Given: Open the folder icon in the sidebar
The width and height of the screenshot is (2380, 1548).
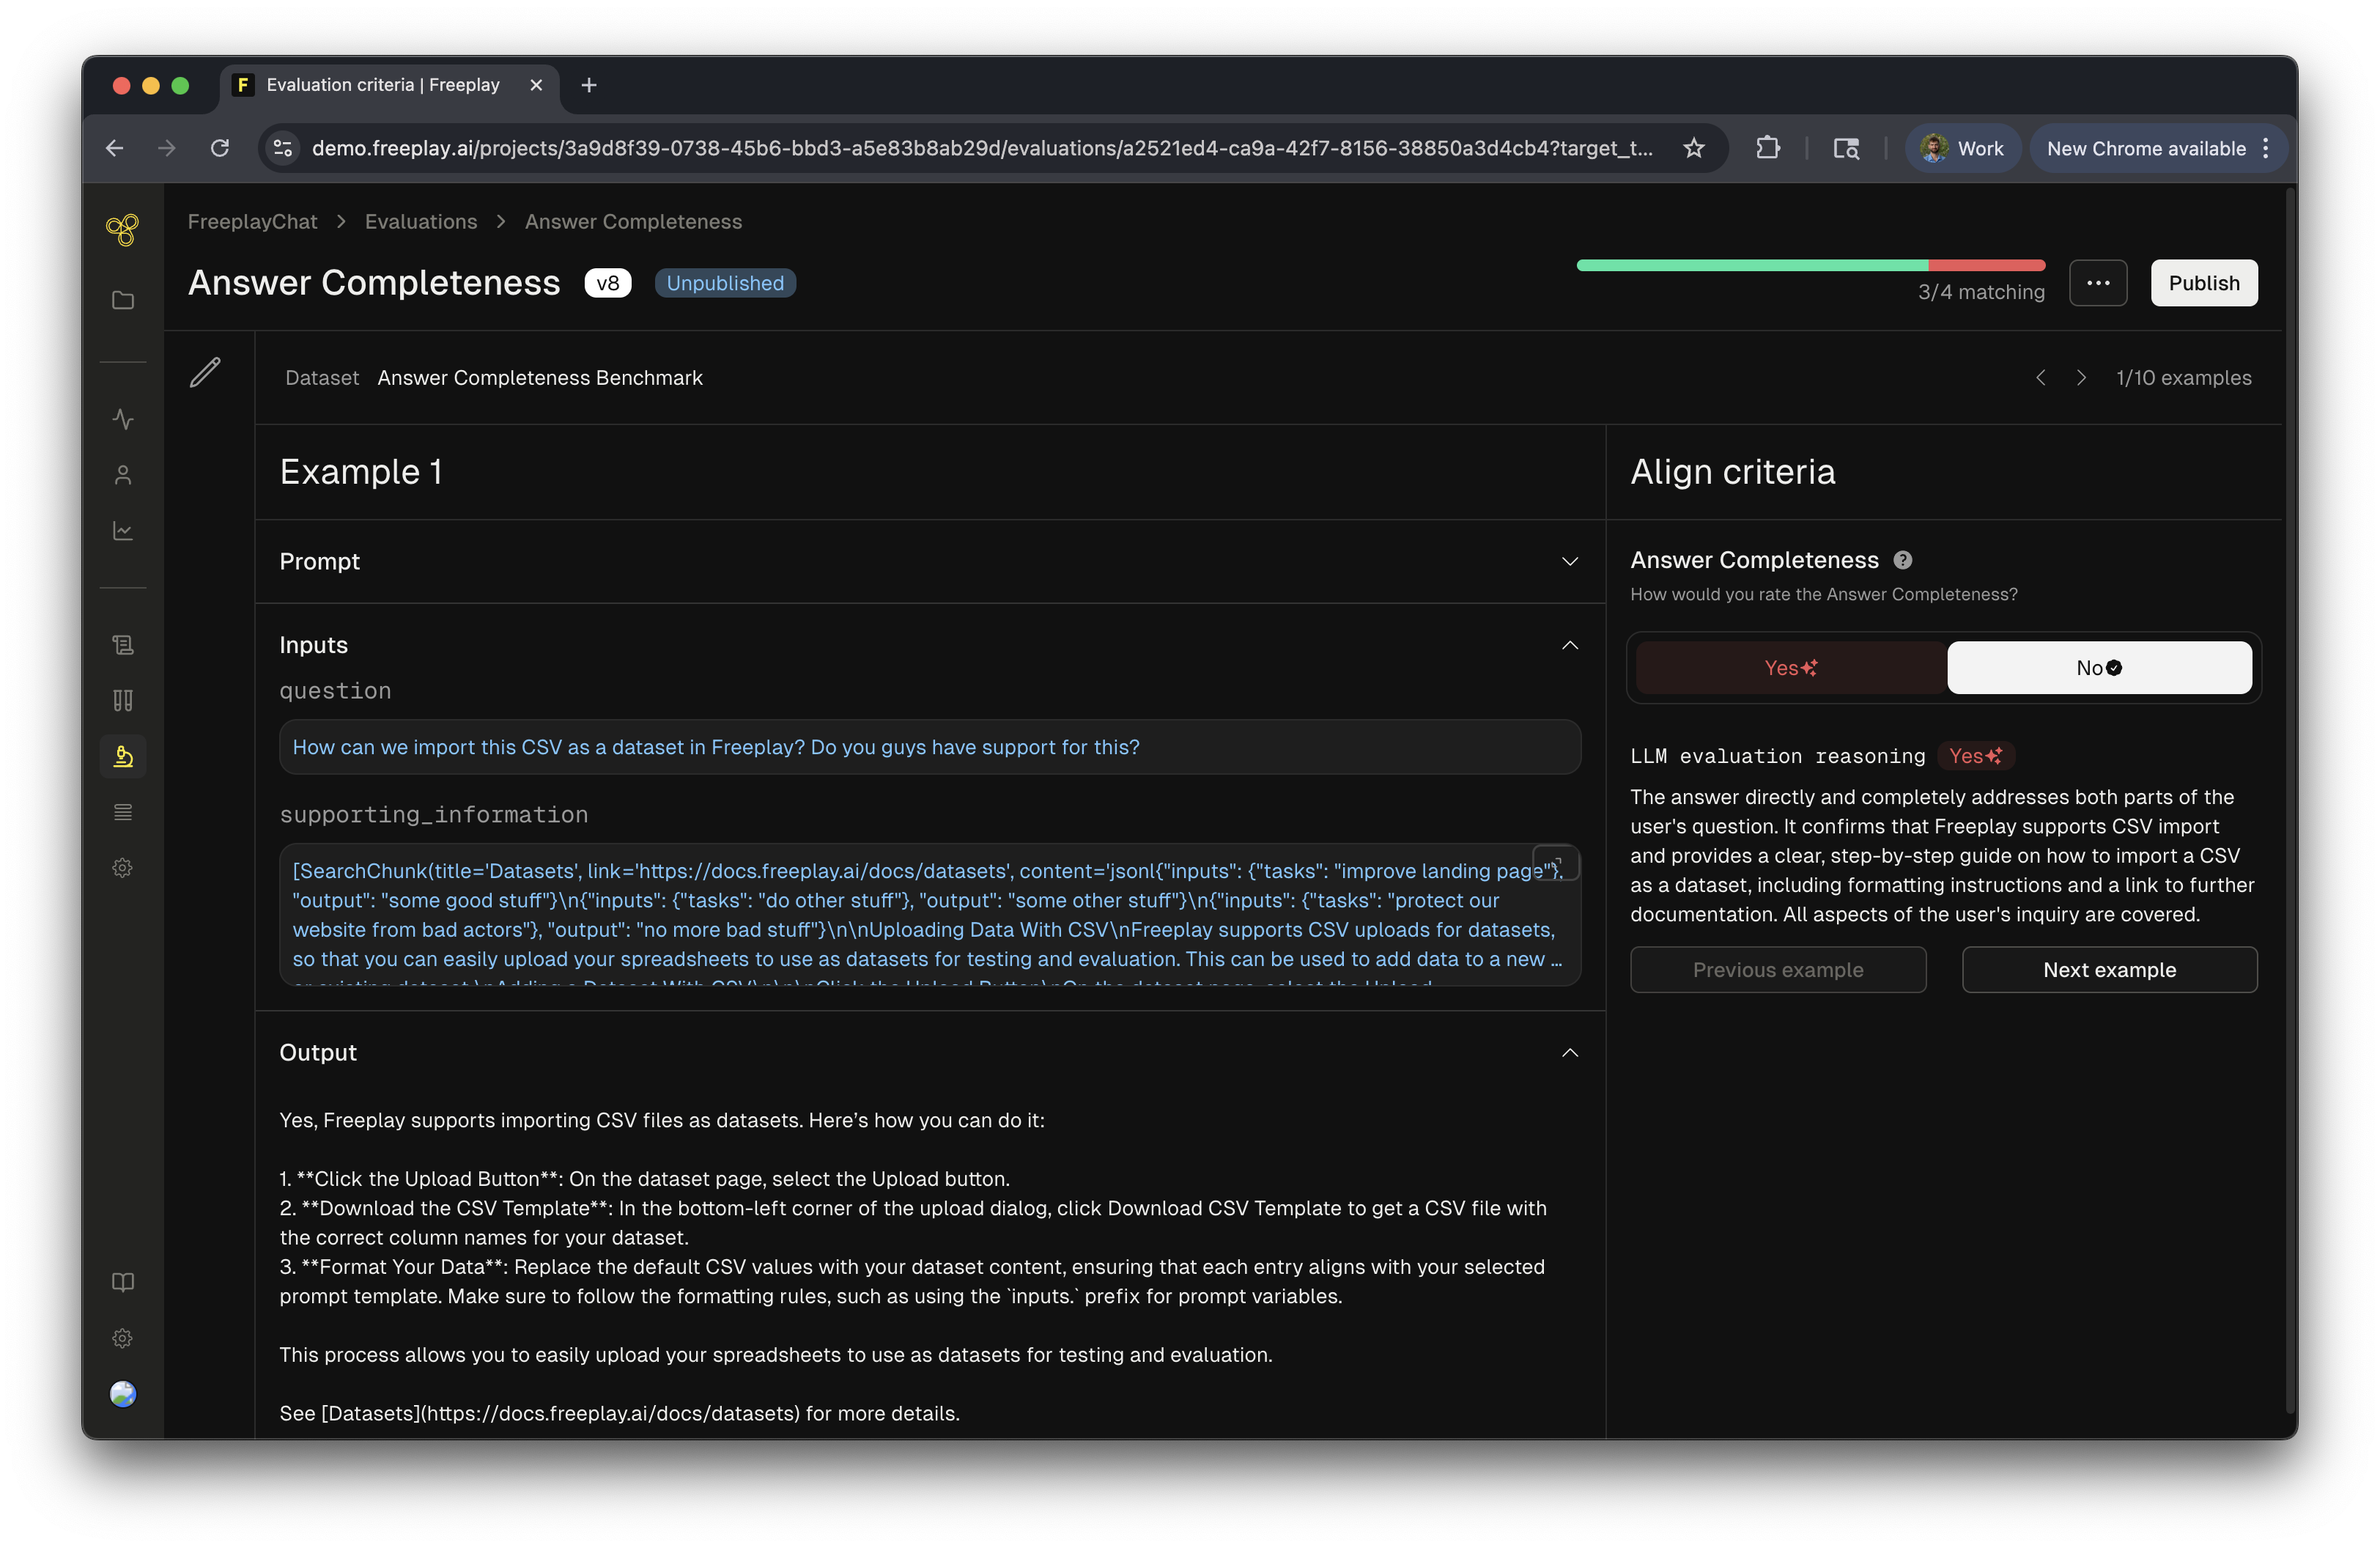Looking at the screenshot, I should click(123, 300).
